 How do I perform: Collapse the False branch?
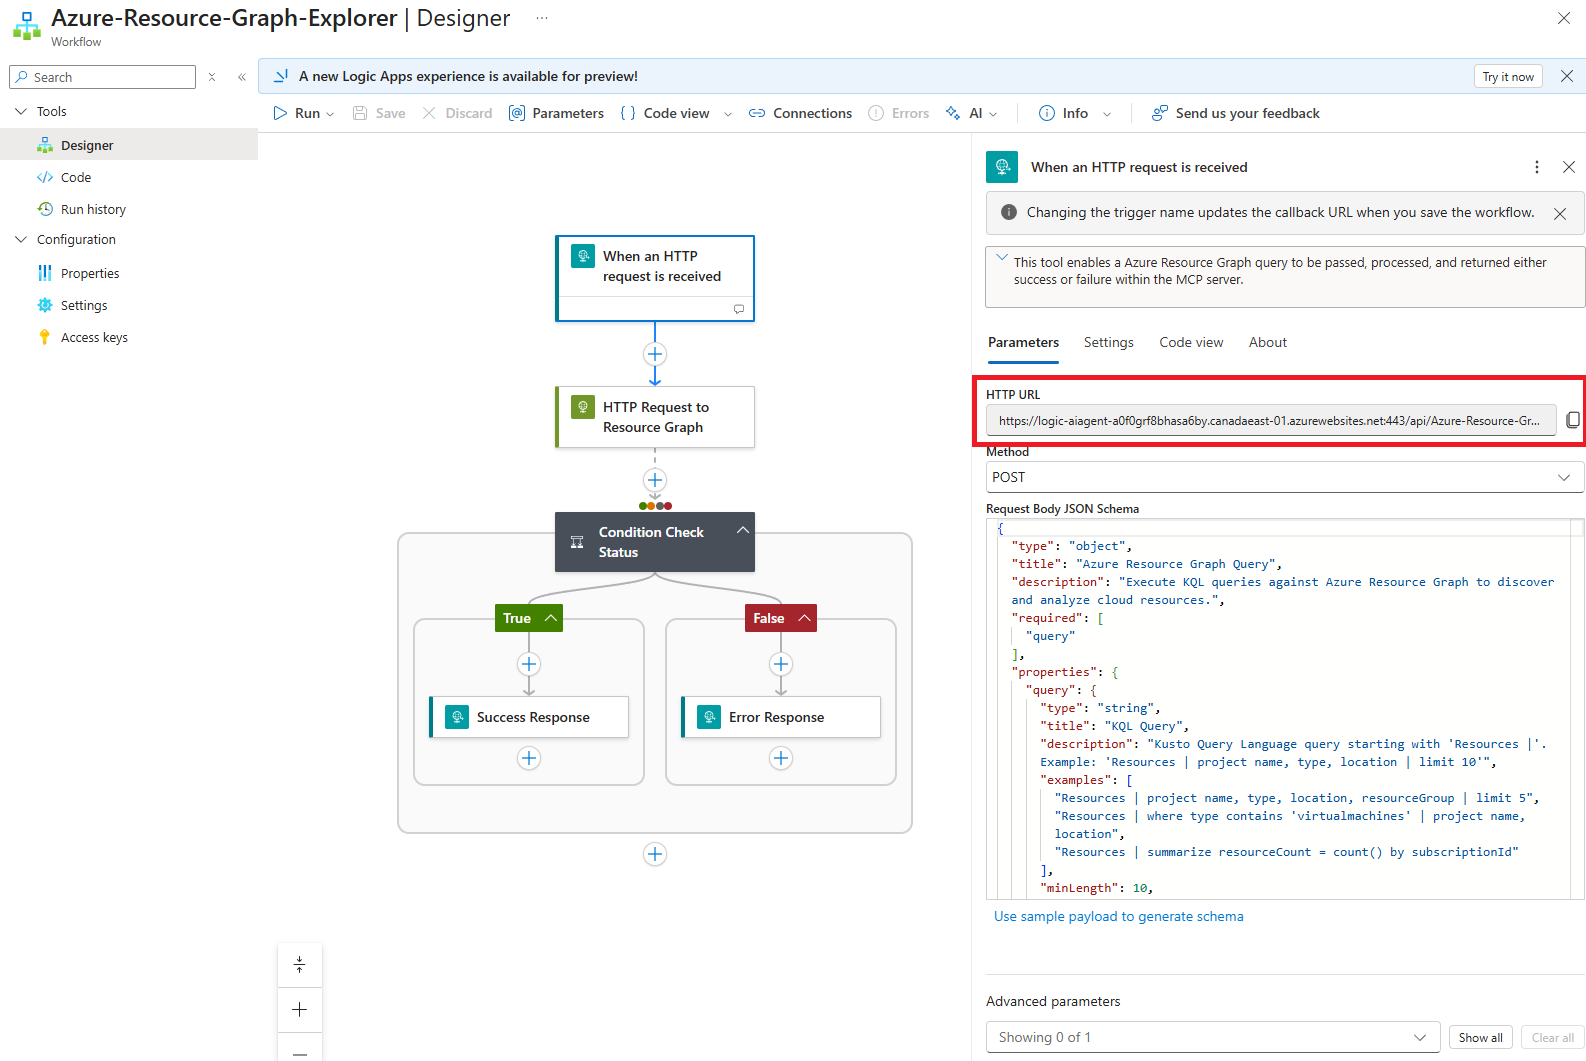tap(804, 618)
